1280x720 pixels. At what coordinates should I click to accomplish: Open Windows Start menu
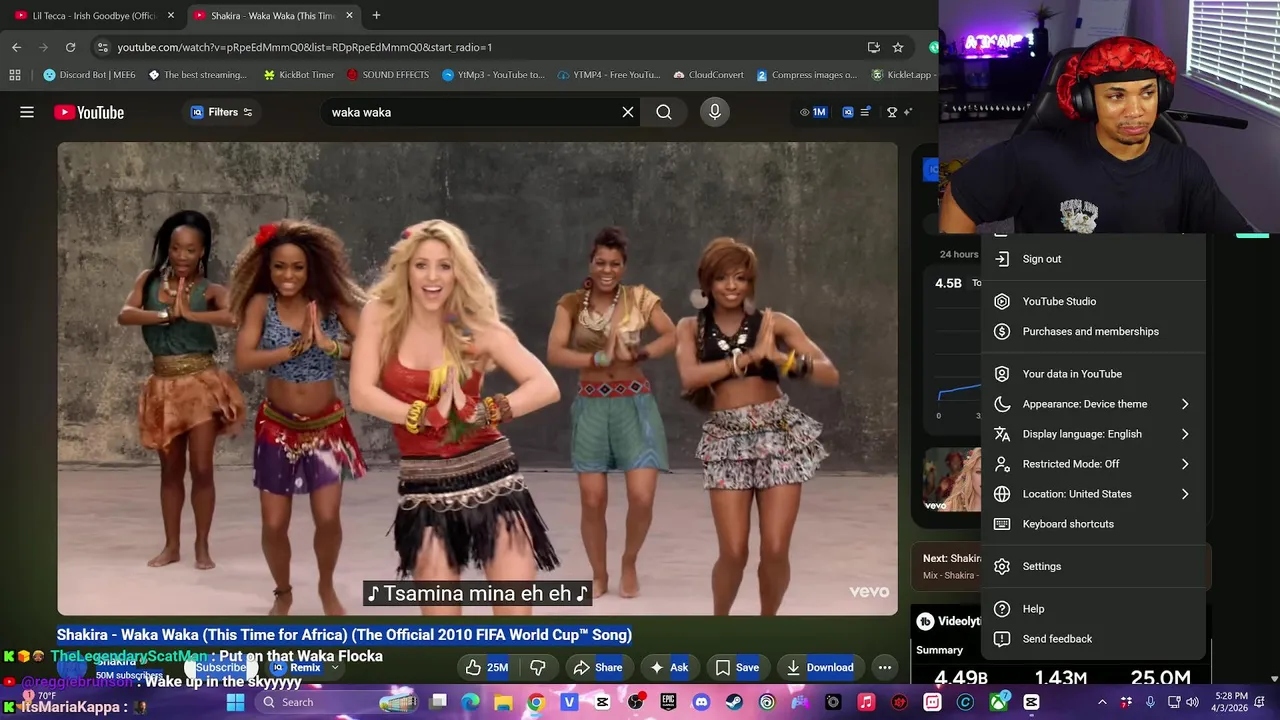point(235,702)
